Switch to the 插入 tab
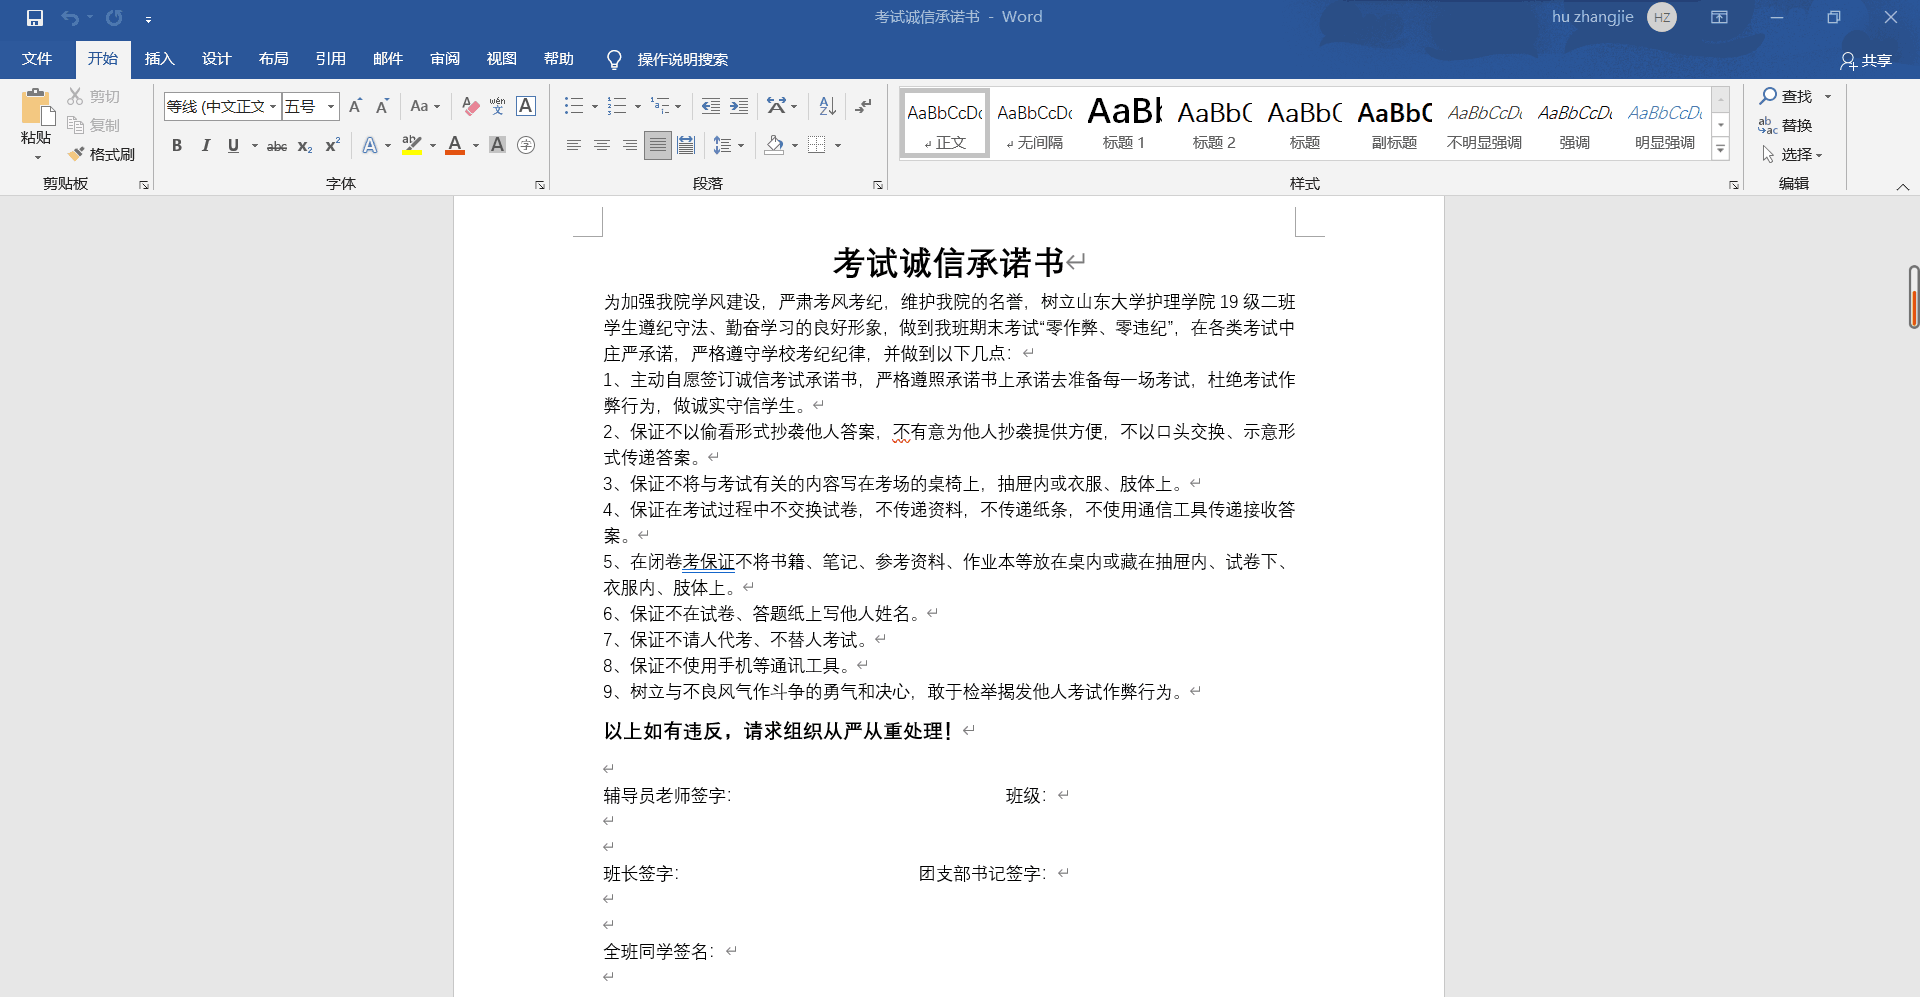 click(x=159, y=59)
